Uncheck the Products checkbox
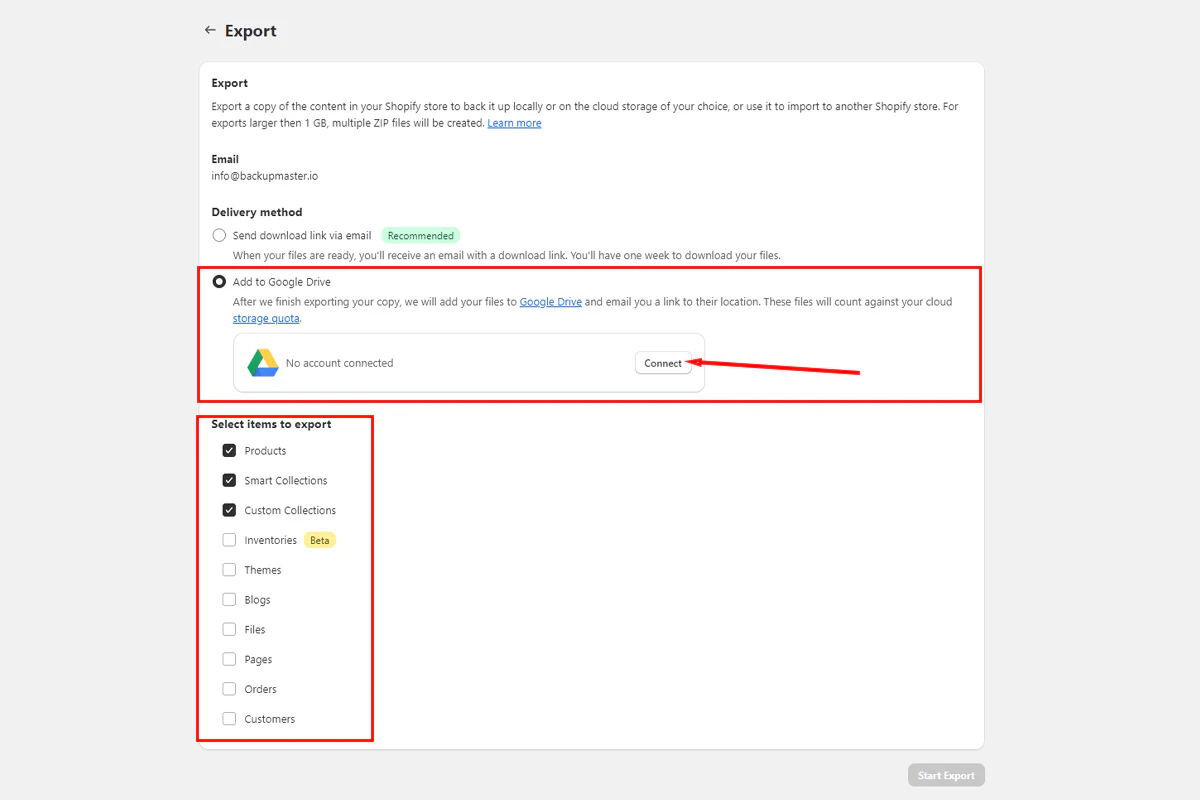 [x=229, y=450]
